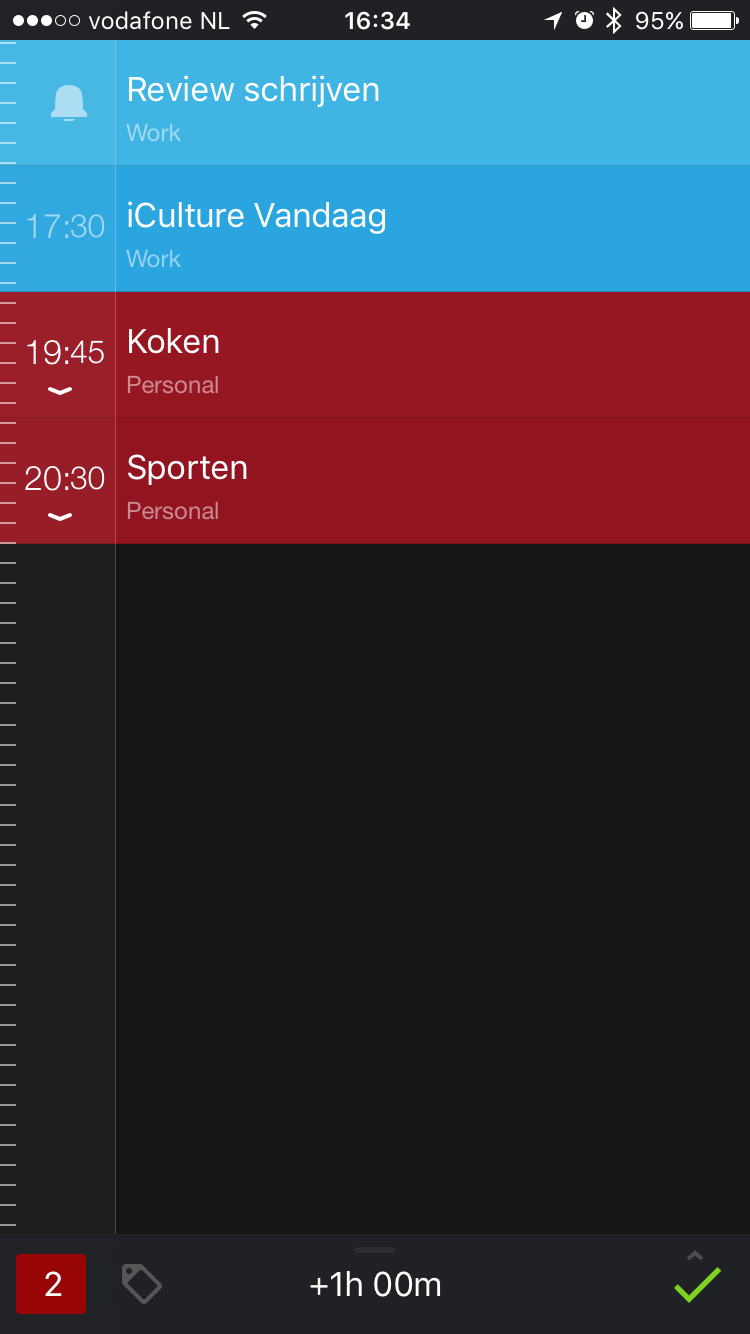750x1334 pixels.
Task: Tap the battery icon in status bar
Action: coord(714,20)
